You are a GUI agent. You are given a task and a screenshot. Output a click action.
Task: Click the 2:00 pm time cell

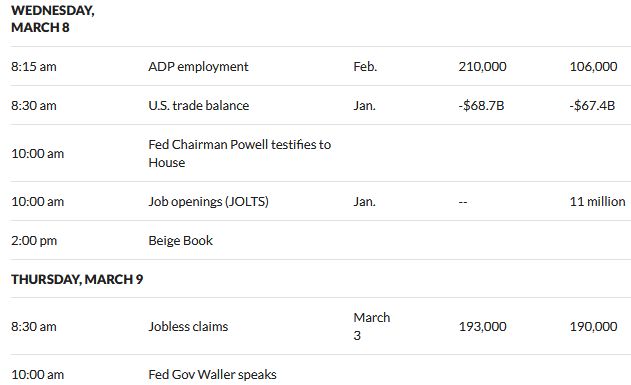pos(34,241)
